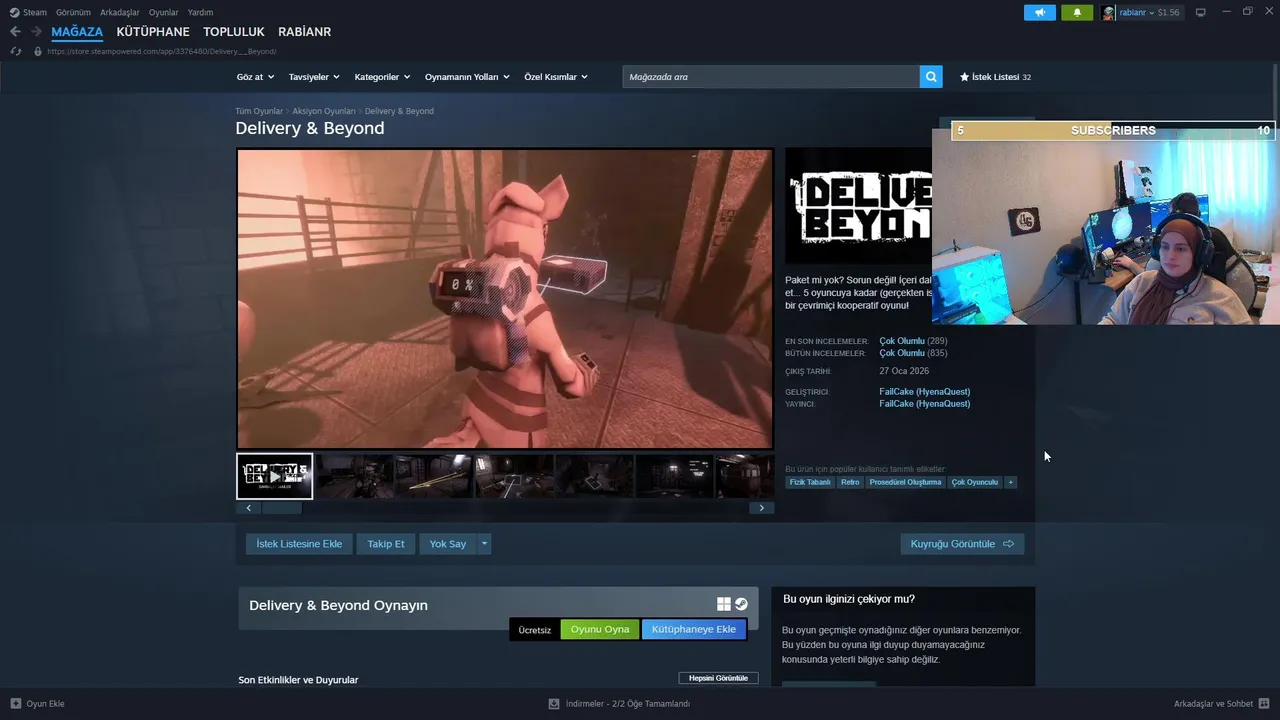This screenshot has height=720, width=1280.
Task: Click the Windows platform icon
Action: (724, 604)
